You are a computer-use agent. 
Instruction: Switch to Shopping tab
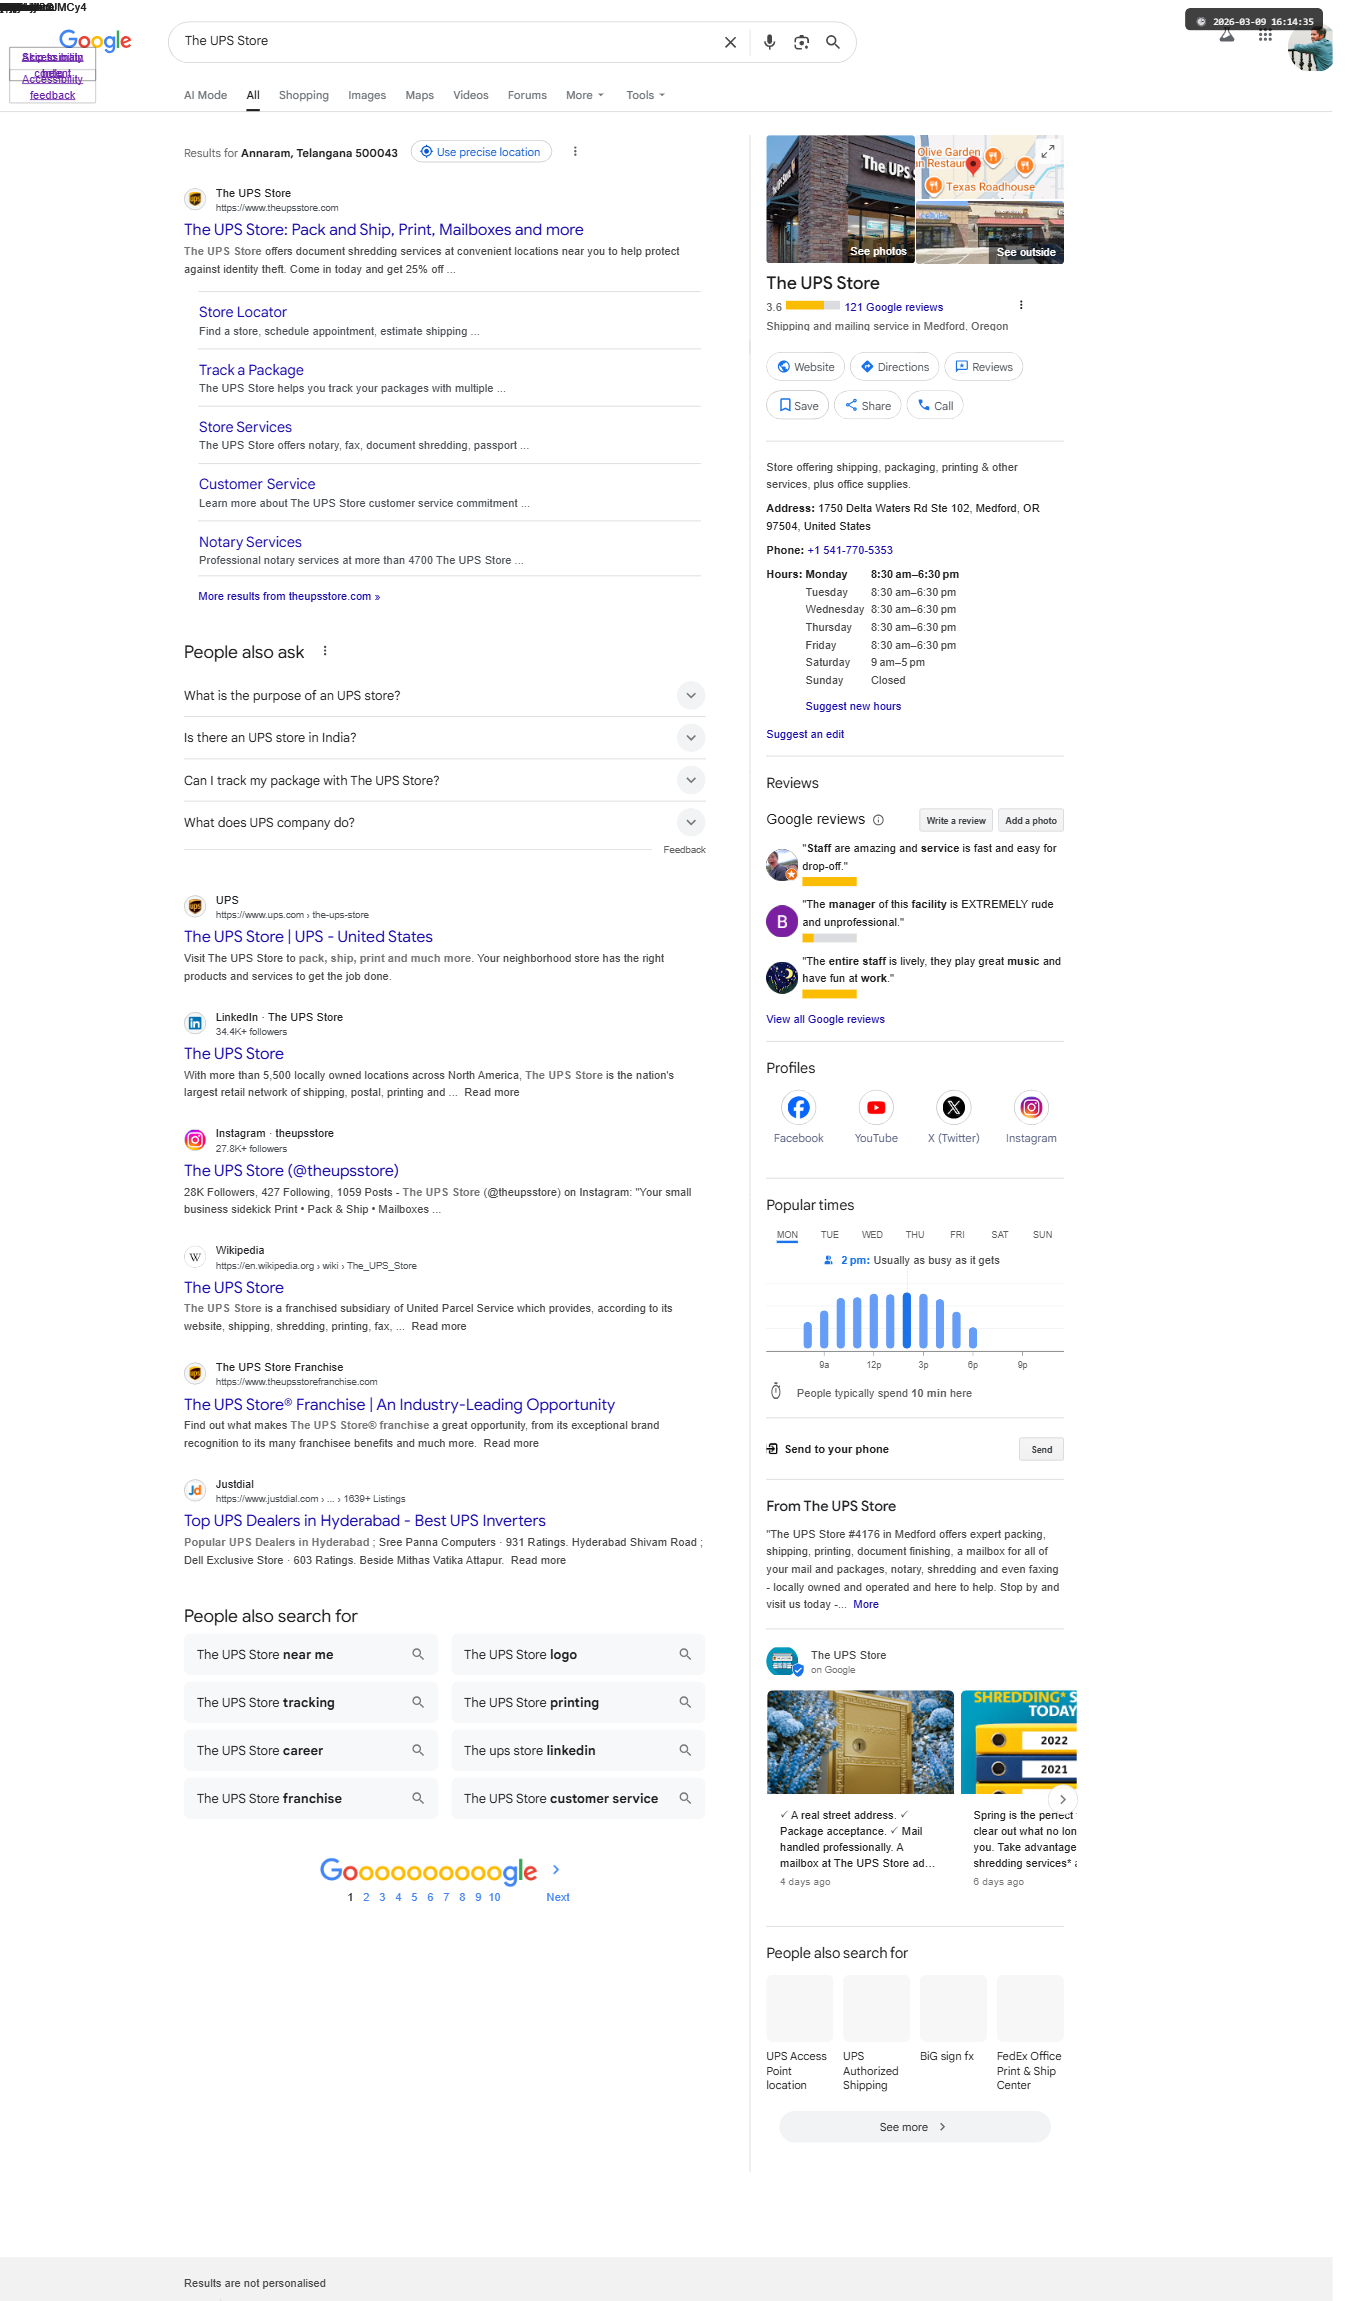click(304, 95)
